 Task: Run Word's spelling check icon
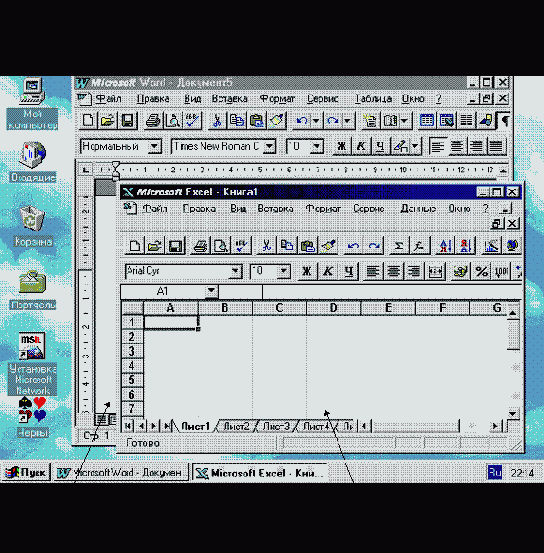click(x=193, y=121)
